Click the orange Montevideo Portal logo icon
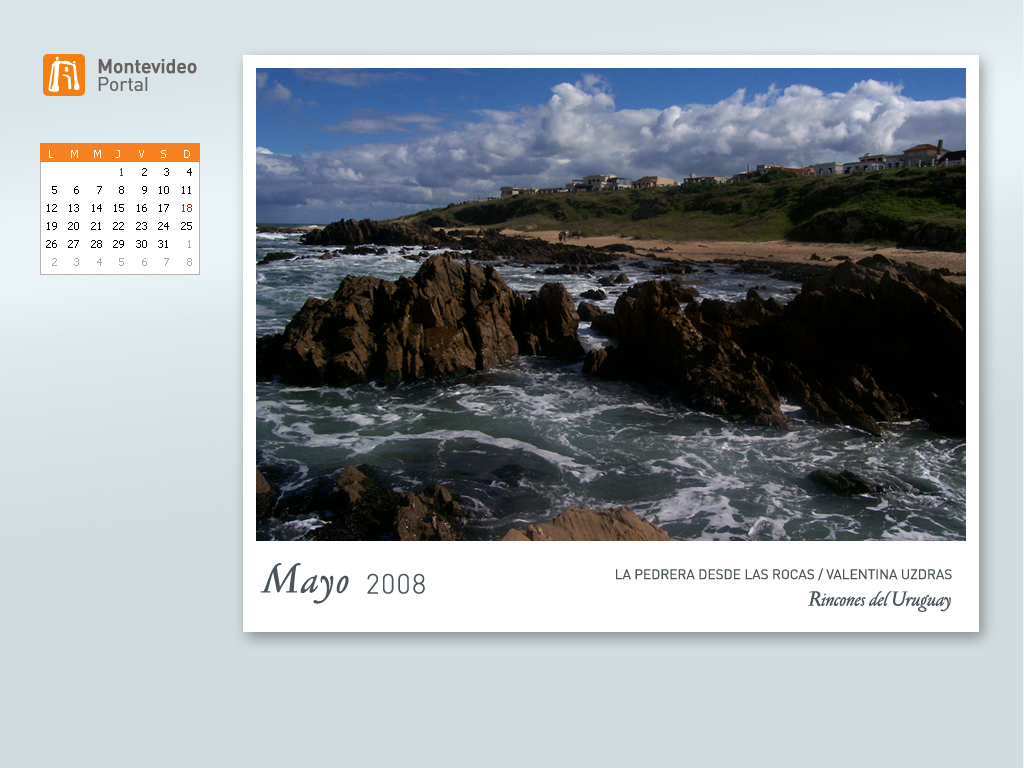Viewport: 1024px width, 768px height. click(x=64, y=75)
